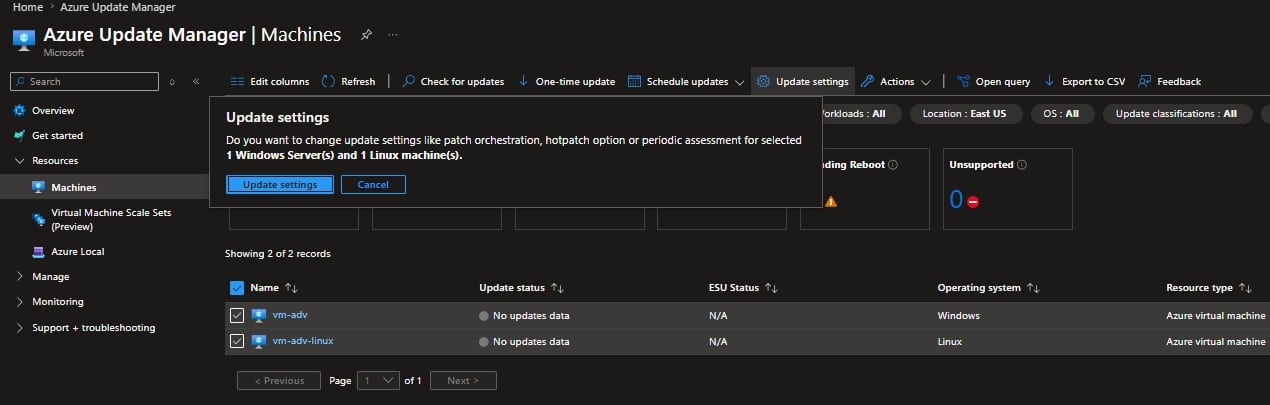Click the Machines monitor icon in sidebar
1270x405 pixels.
[x=38, y=187]
